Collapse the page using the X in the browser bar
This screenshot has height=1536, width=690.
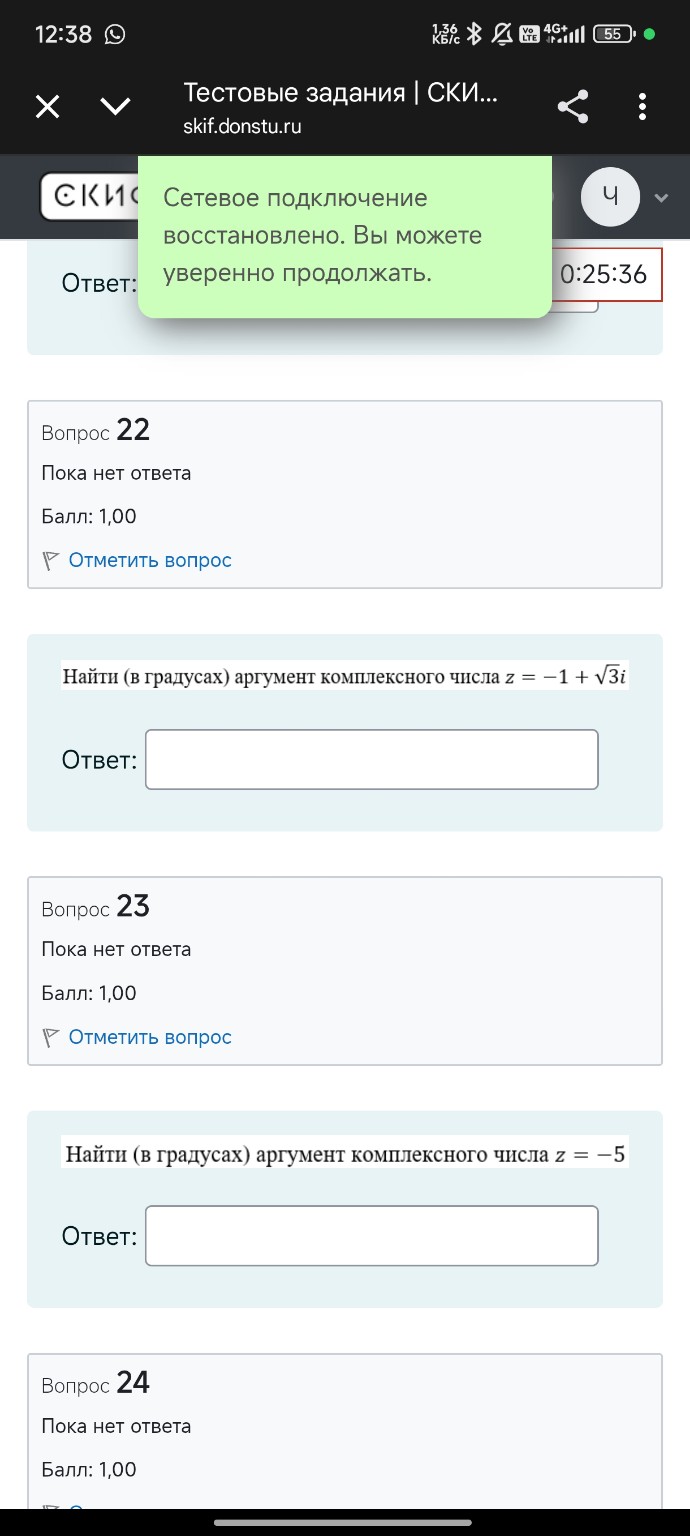pyautogui.click(x=46, y=106)
